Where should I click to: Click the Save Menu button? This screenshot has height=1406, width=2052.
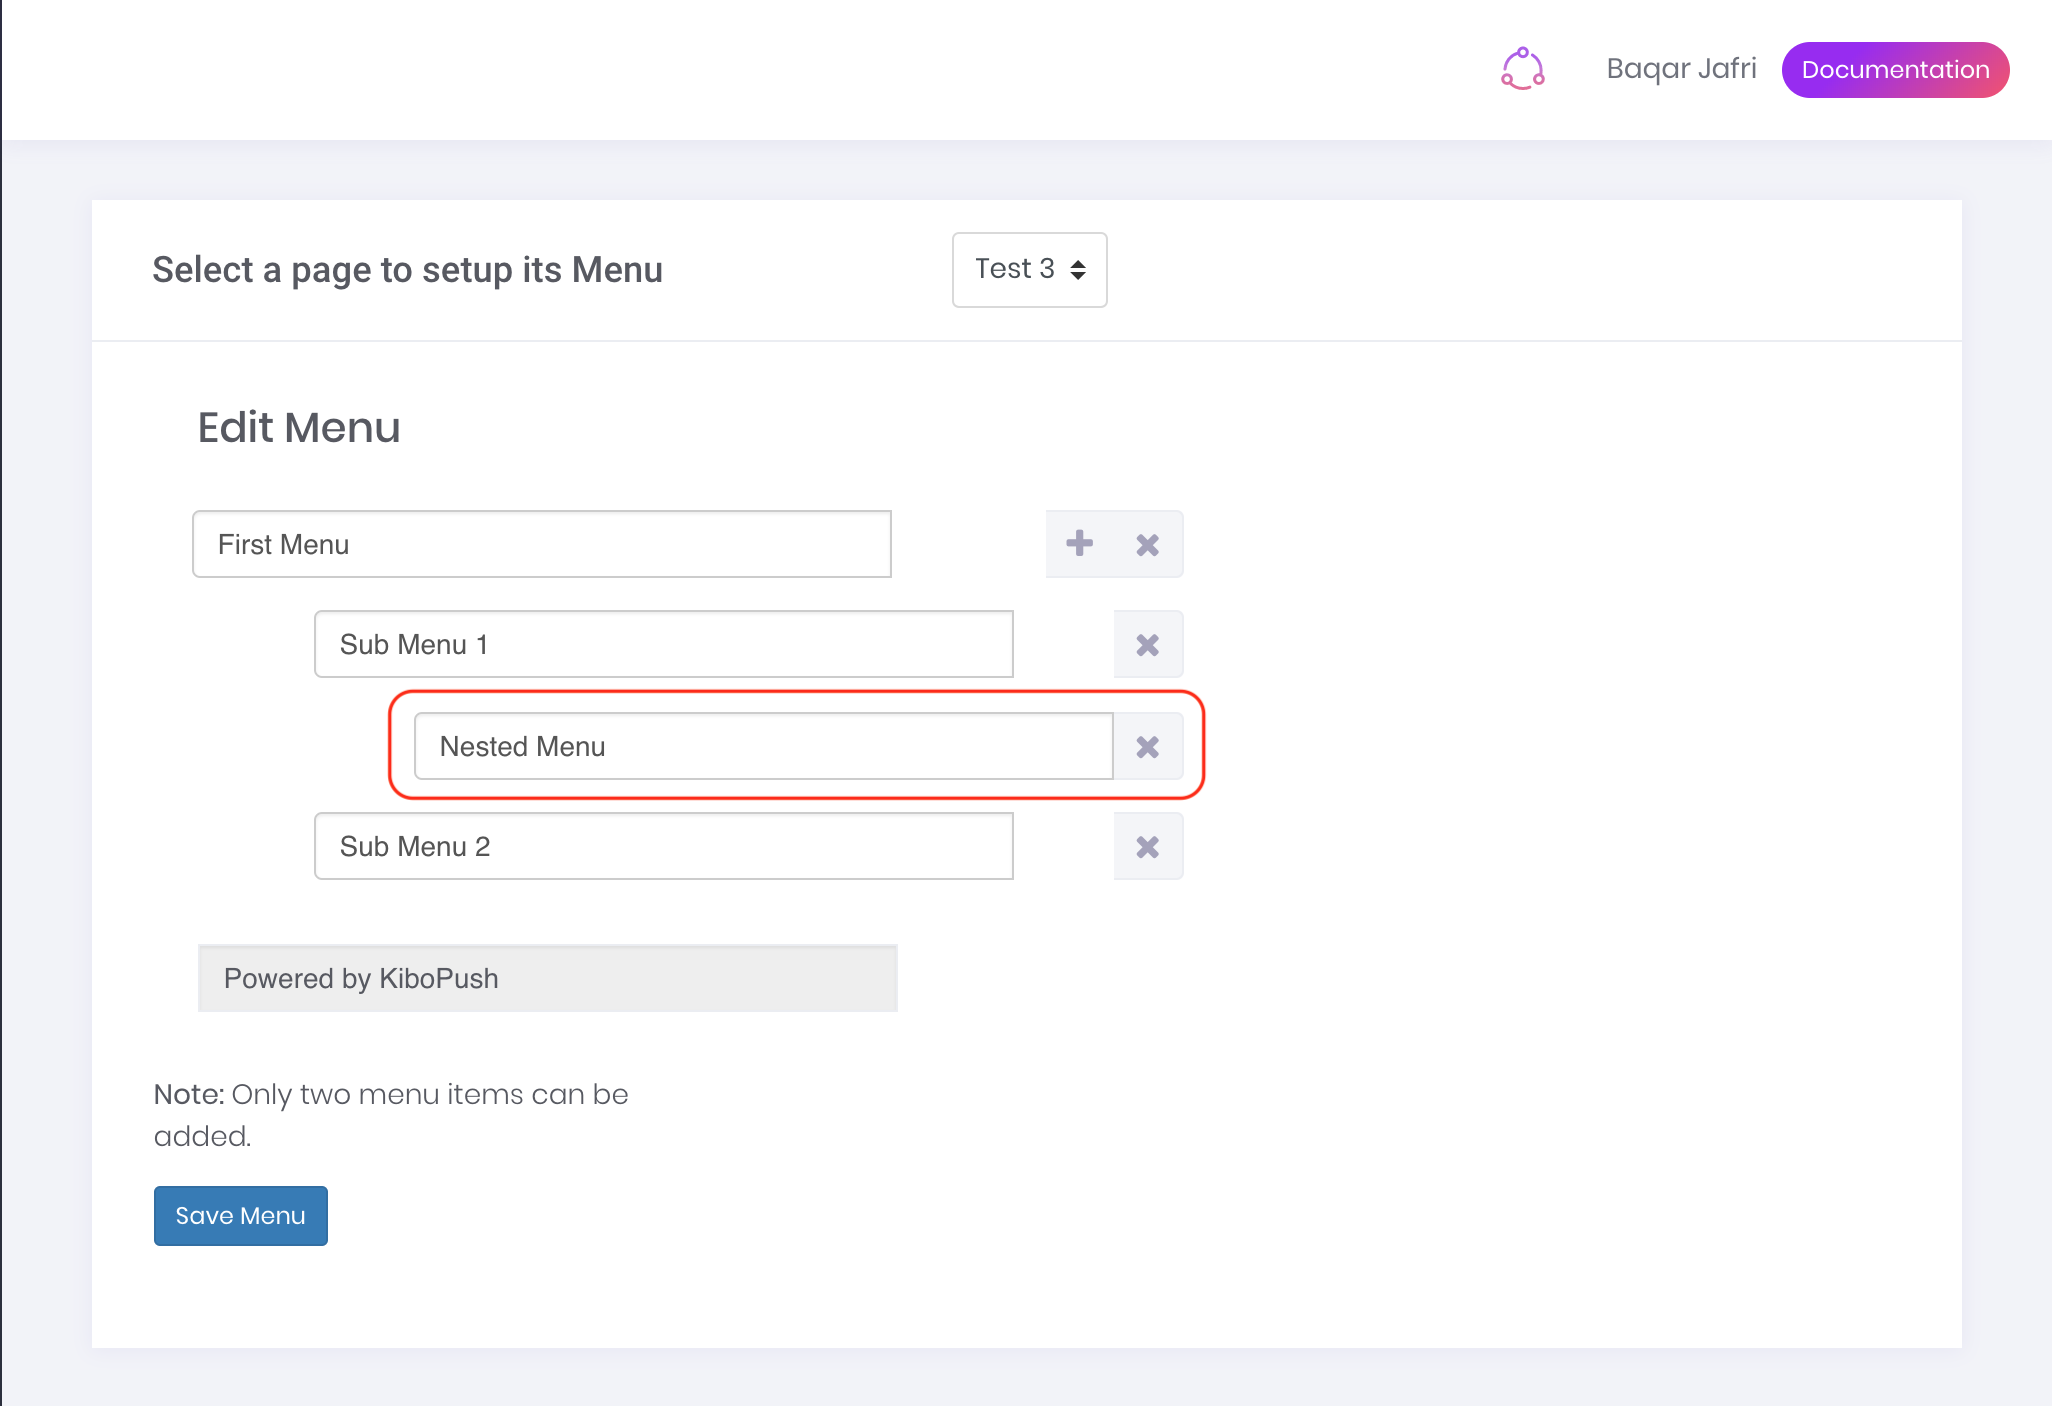240,1215
